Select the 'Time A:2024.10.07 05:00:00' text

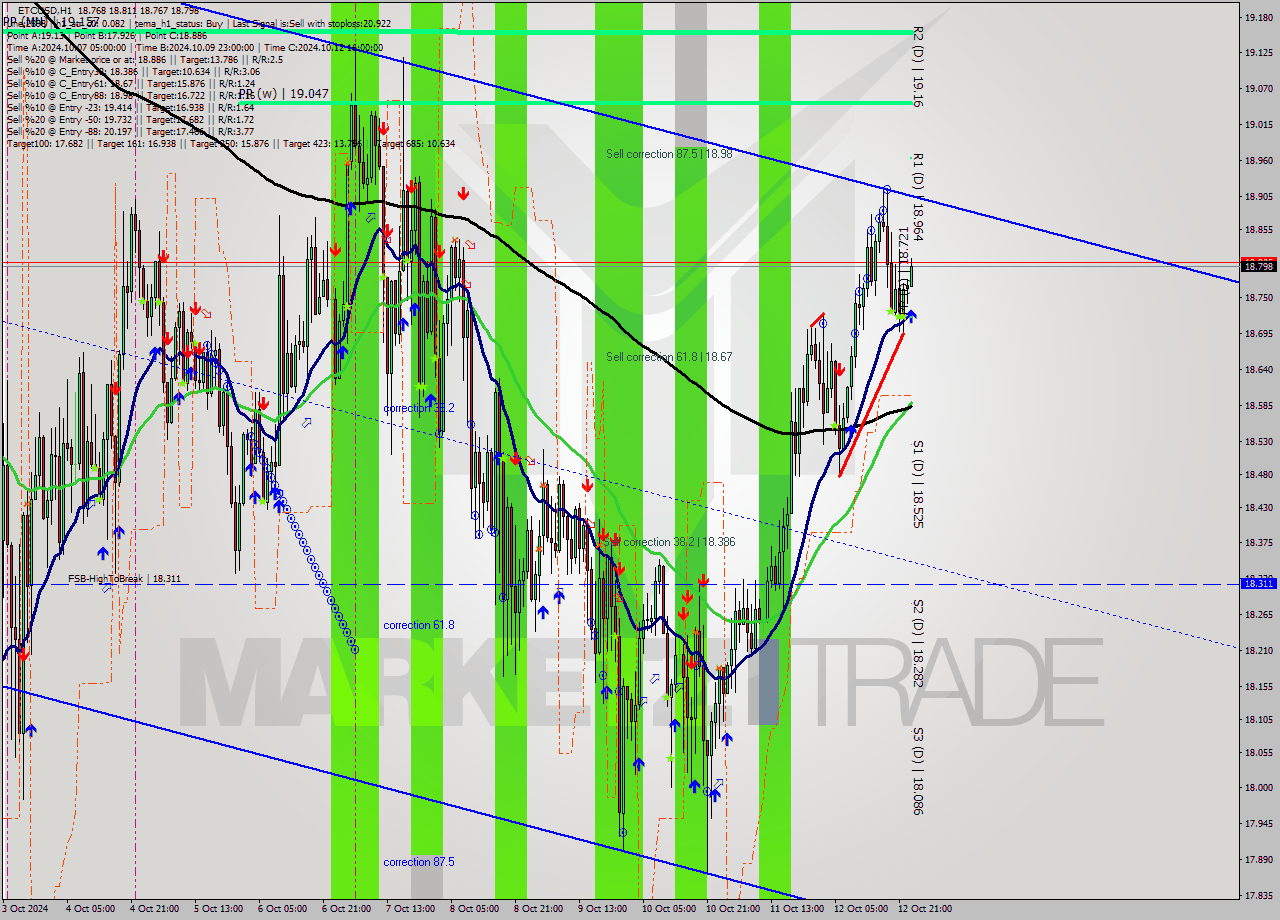coord(66,47)
